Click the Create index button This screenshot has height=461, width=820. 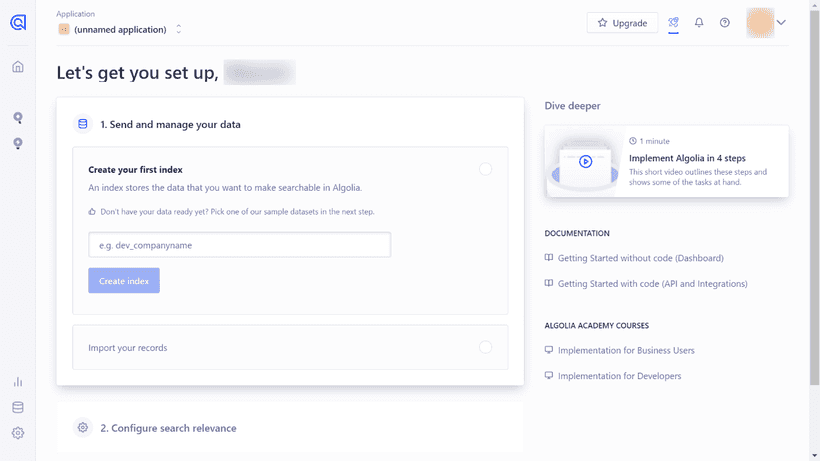tap(124, 281)
